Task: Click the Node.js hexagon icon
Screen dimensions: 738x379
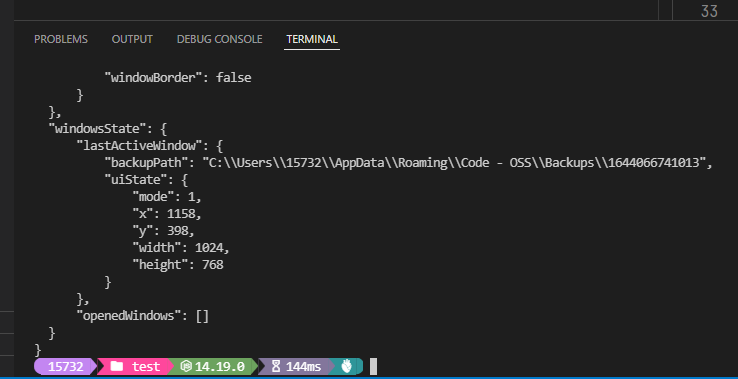Action: pyautogui.click(x=186, y=366)
